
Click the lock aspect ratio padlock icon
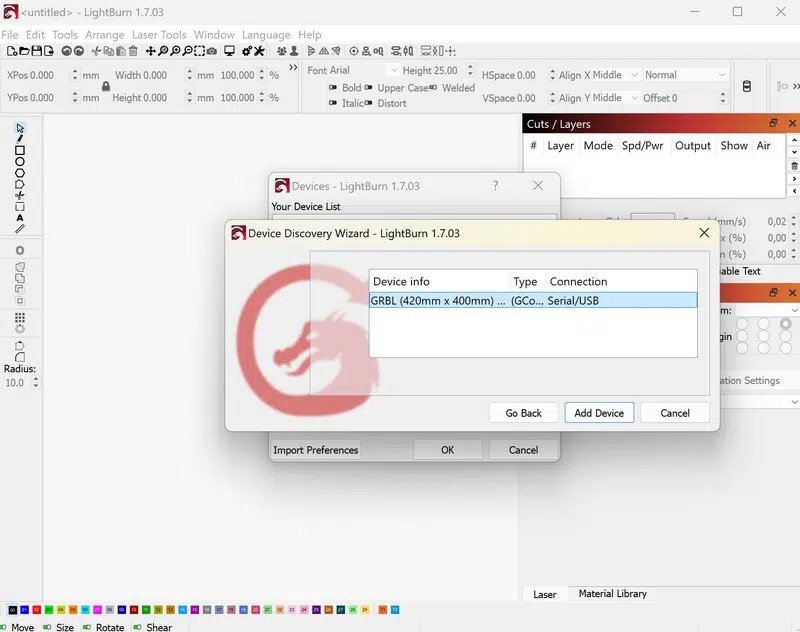click(106, 86)
